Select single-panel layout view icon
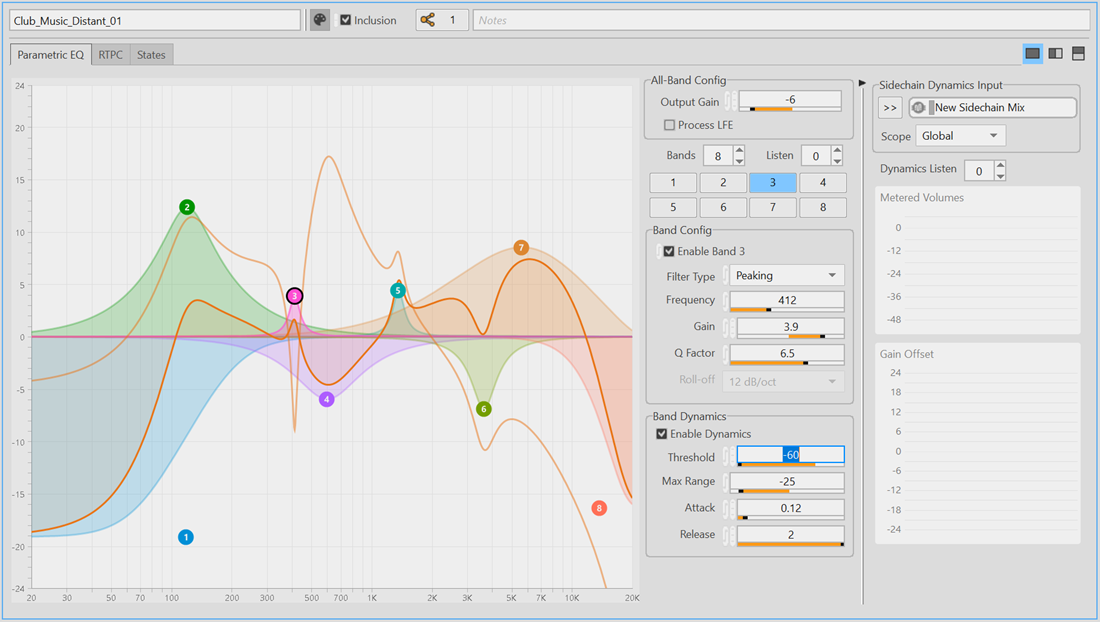The width and height of the screenshot is (1100, 622). (1033, 53)
